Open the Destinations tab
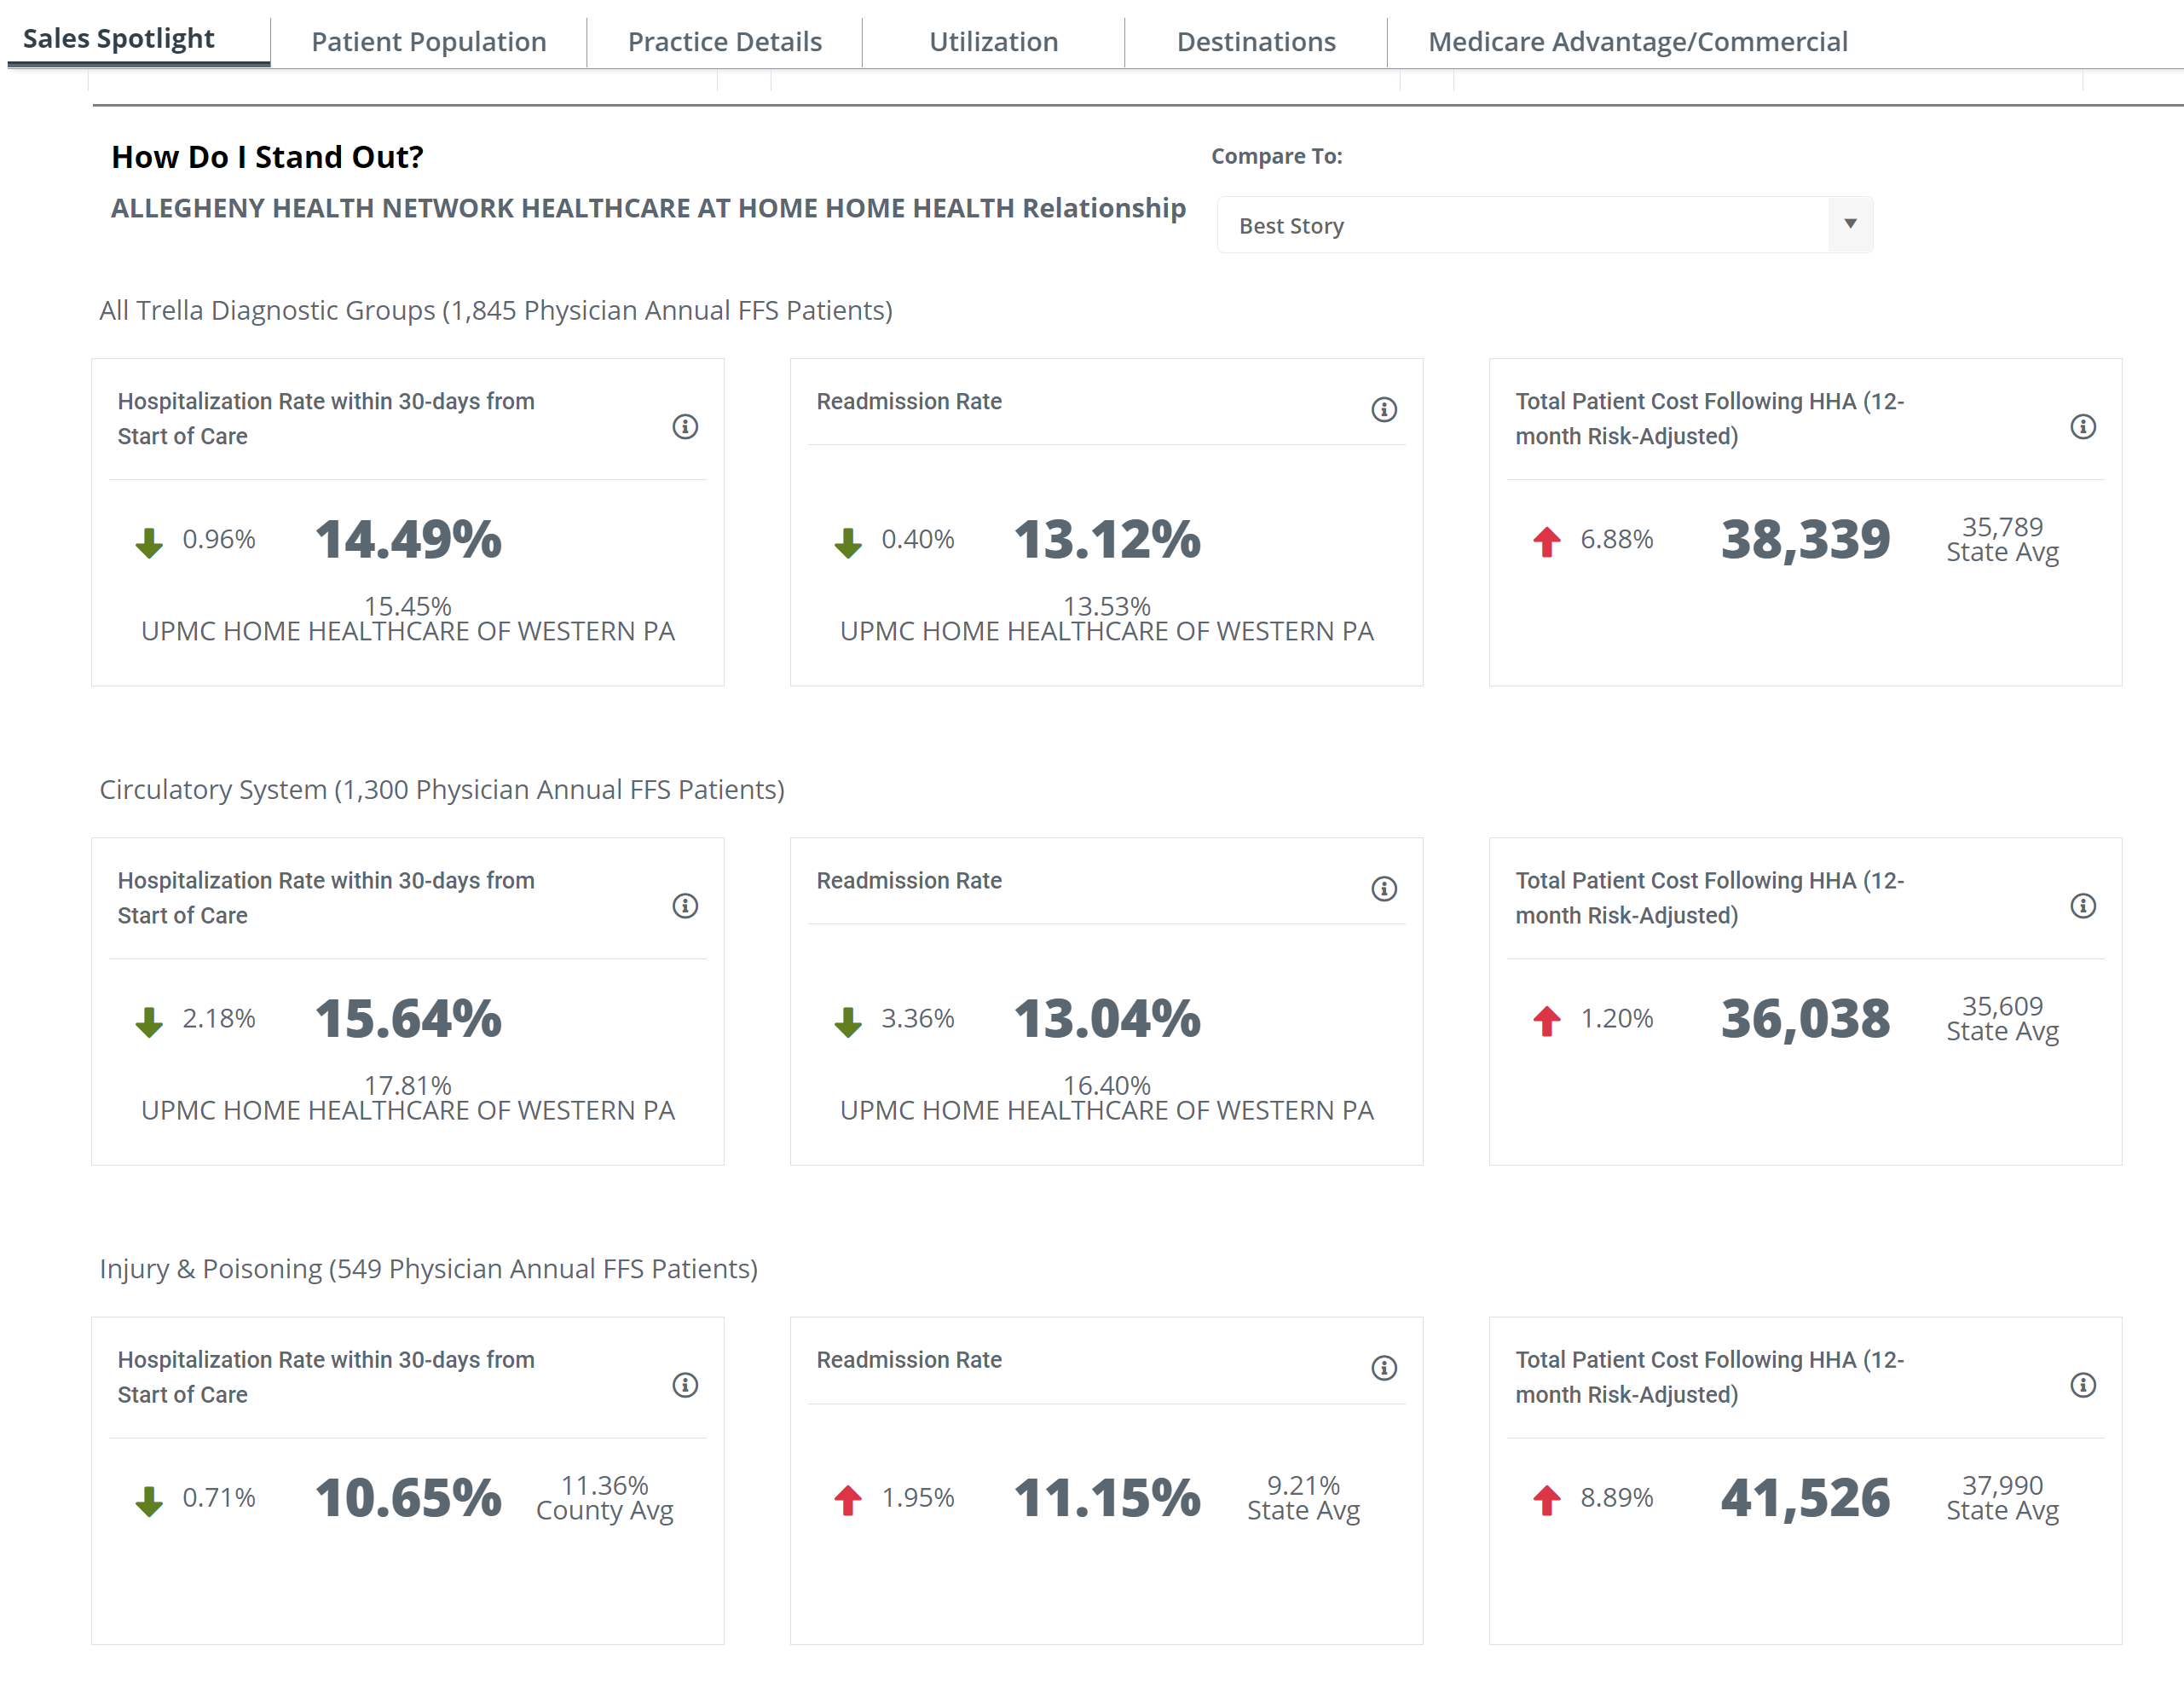This screenshot has height=1702, width=2184. coord(1256,42)
